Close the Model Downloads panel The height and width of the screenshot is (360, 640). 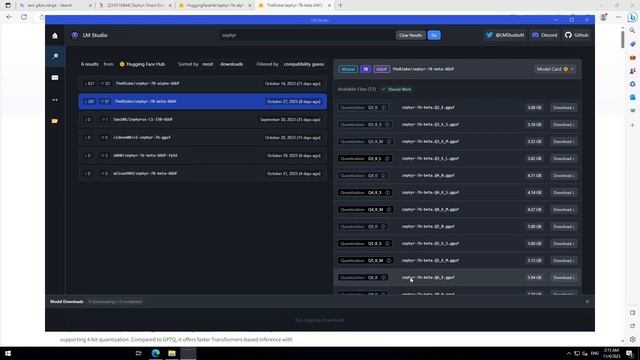point(587,302)
